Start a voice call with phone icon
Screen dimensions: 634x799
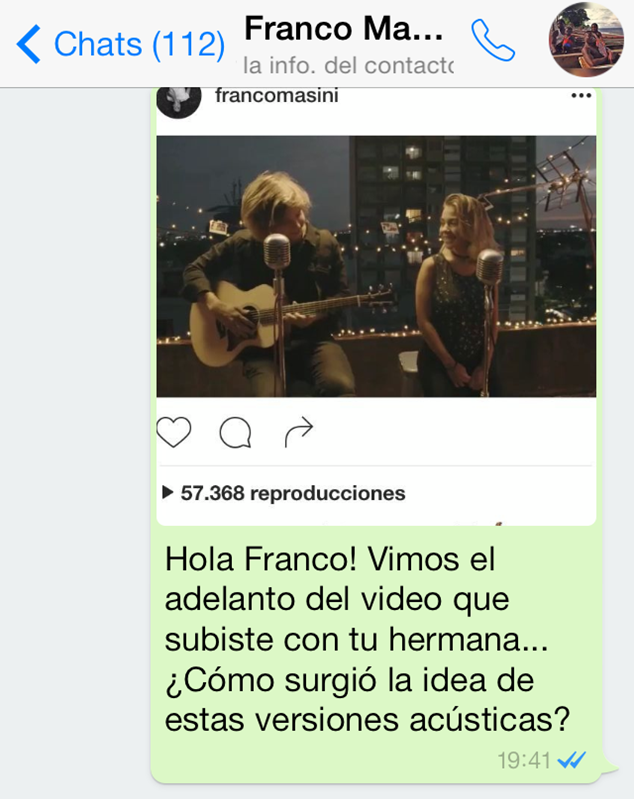pos(493,41)
